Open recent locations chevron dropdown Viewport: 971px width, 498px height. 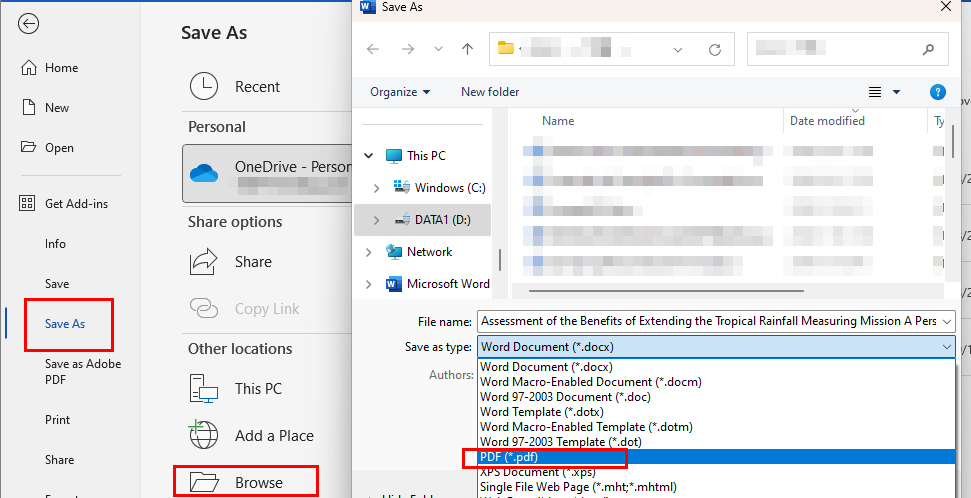point(438,50)
